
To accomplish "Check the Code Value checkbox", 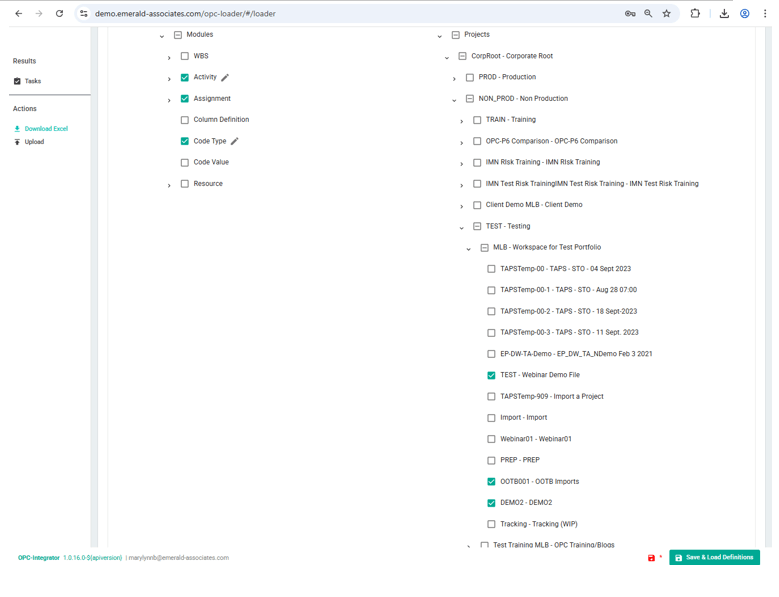I will [x=185, y=162].
